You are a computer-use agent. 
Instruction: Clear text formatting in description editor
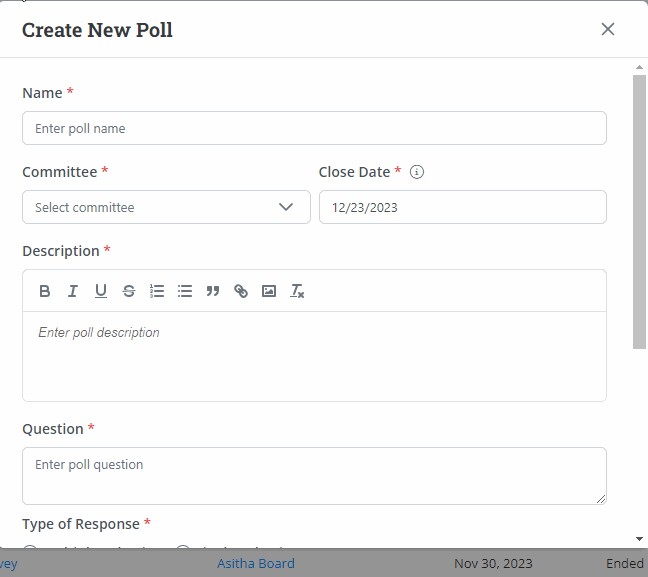click(297, 291)
